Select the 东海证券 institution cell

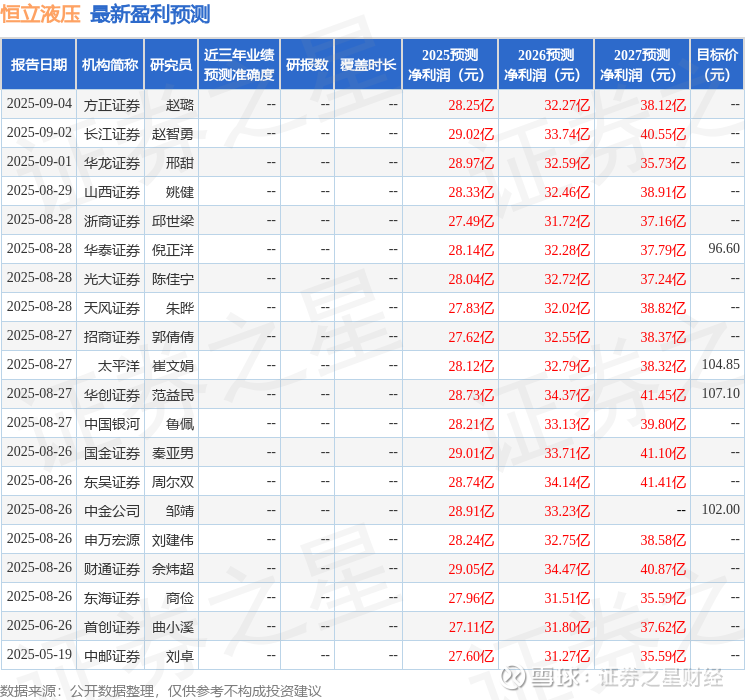pos(112,598)
